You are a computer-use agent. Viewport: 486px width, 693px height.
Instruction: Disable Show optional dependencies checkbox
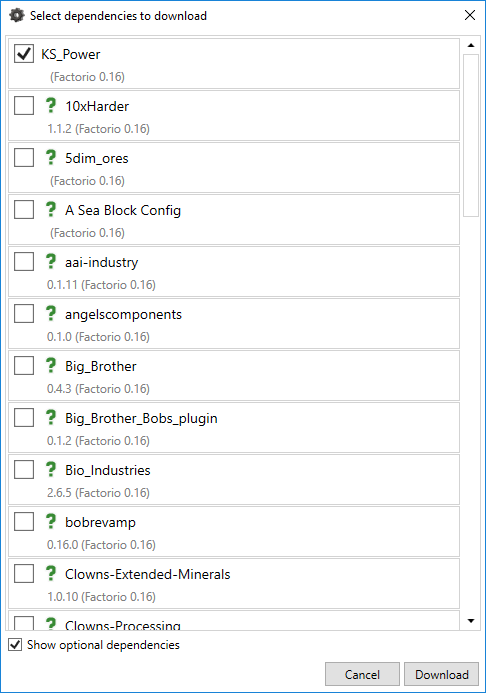[15, 644]
